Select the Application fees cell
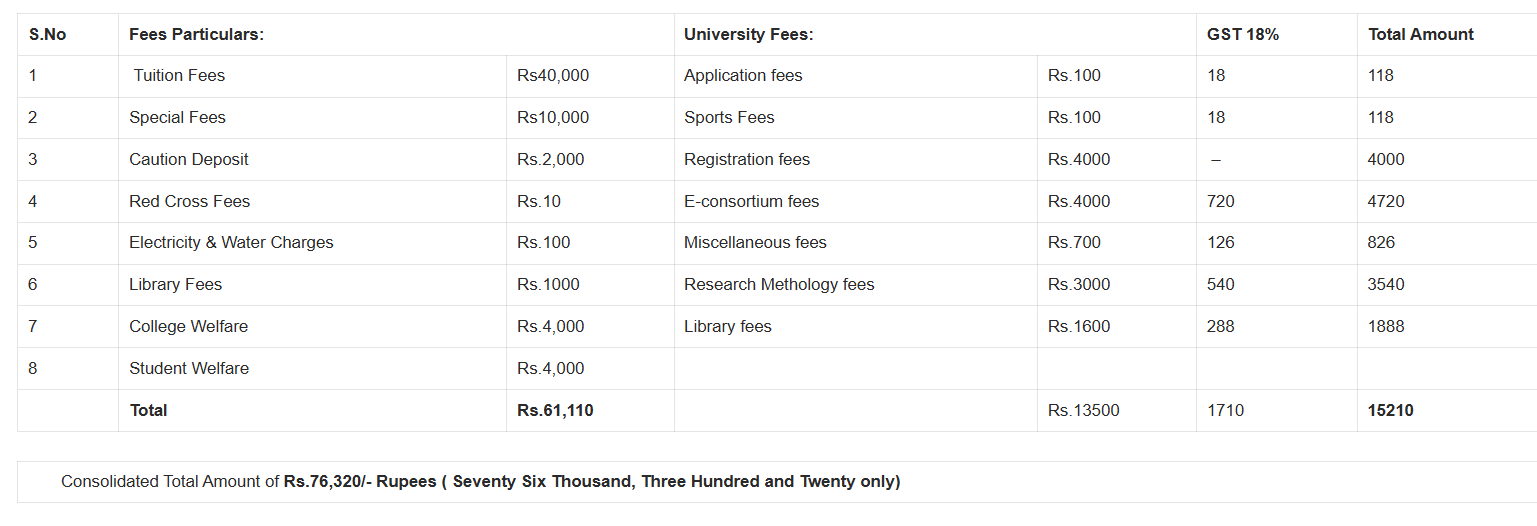1537x526 pixels. [743, 76]
